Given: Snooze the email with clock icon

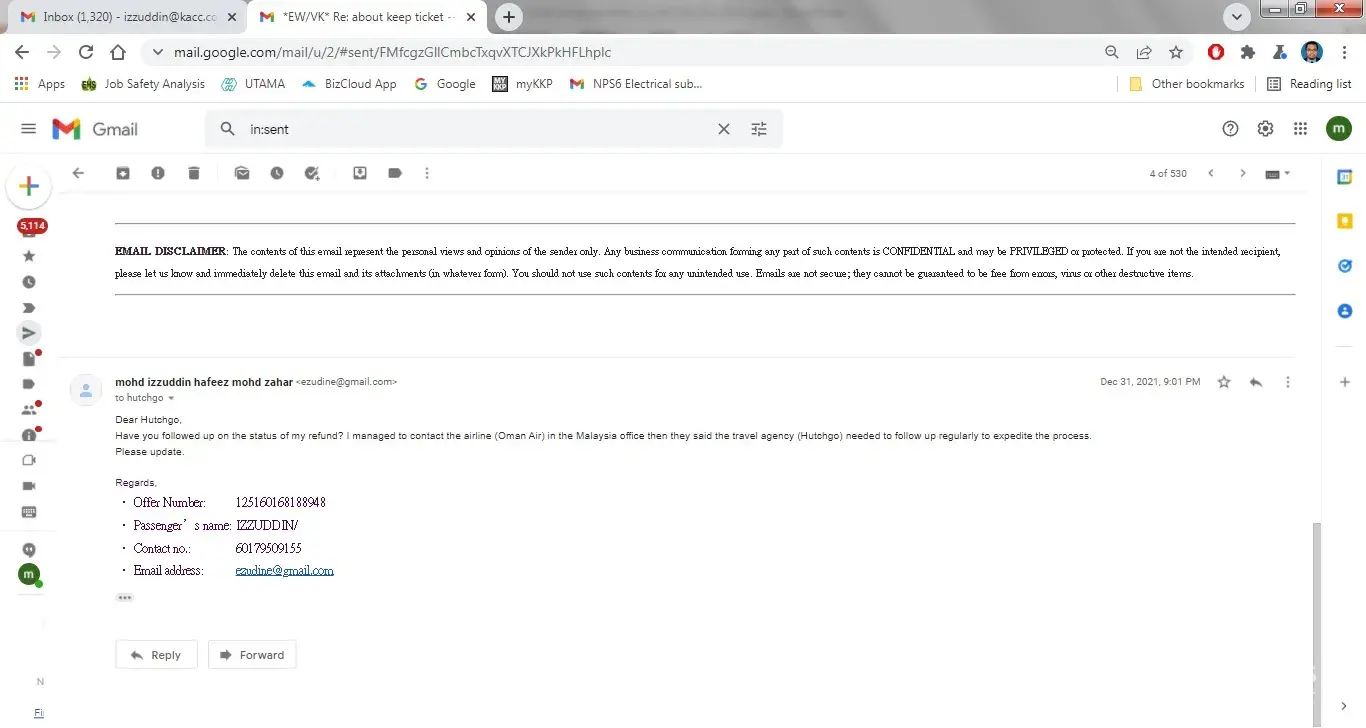Looking at the screenshot, I should pyautogui.click(x=277, y=173).
